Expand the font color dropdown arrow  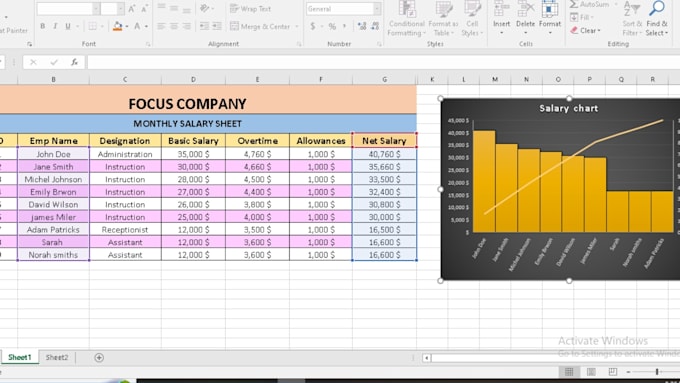147,26
